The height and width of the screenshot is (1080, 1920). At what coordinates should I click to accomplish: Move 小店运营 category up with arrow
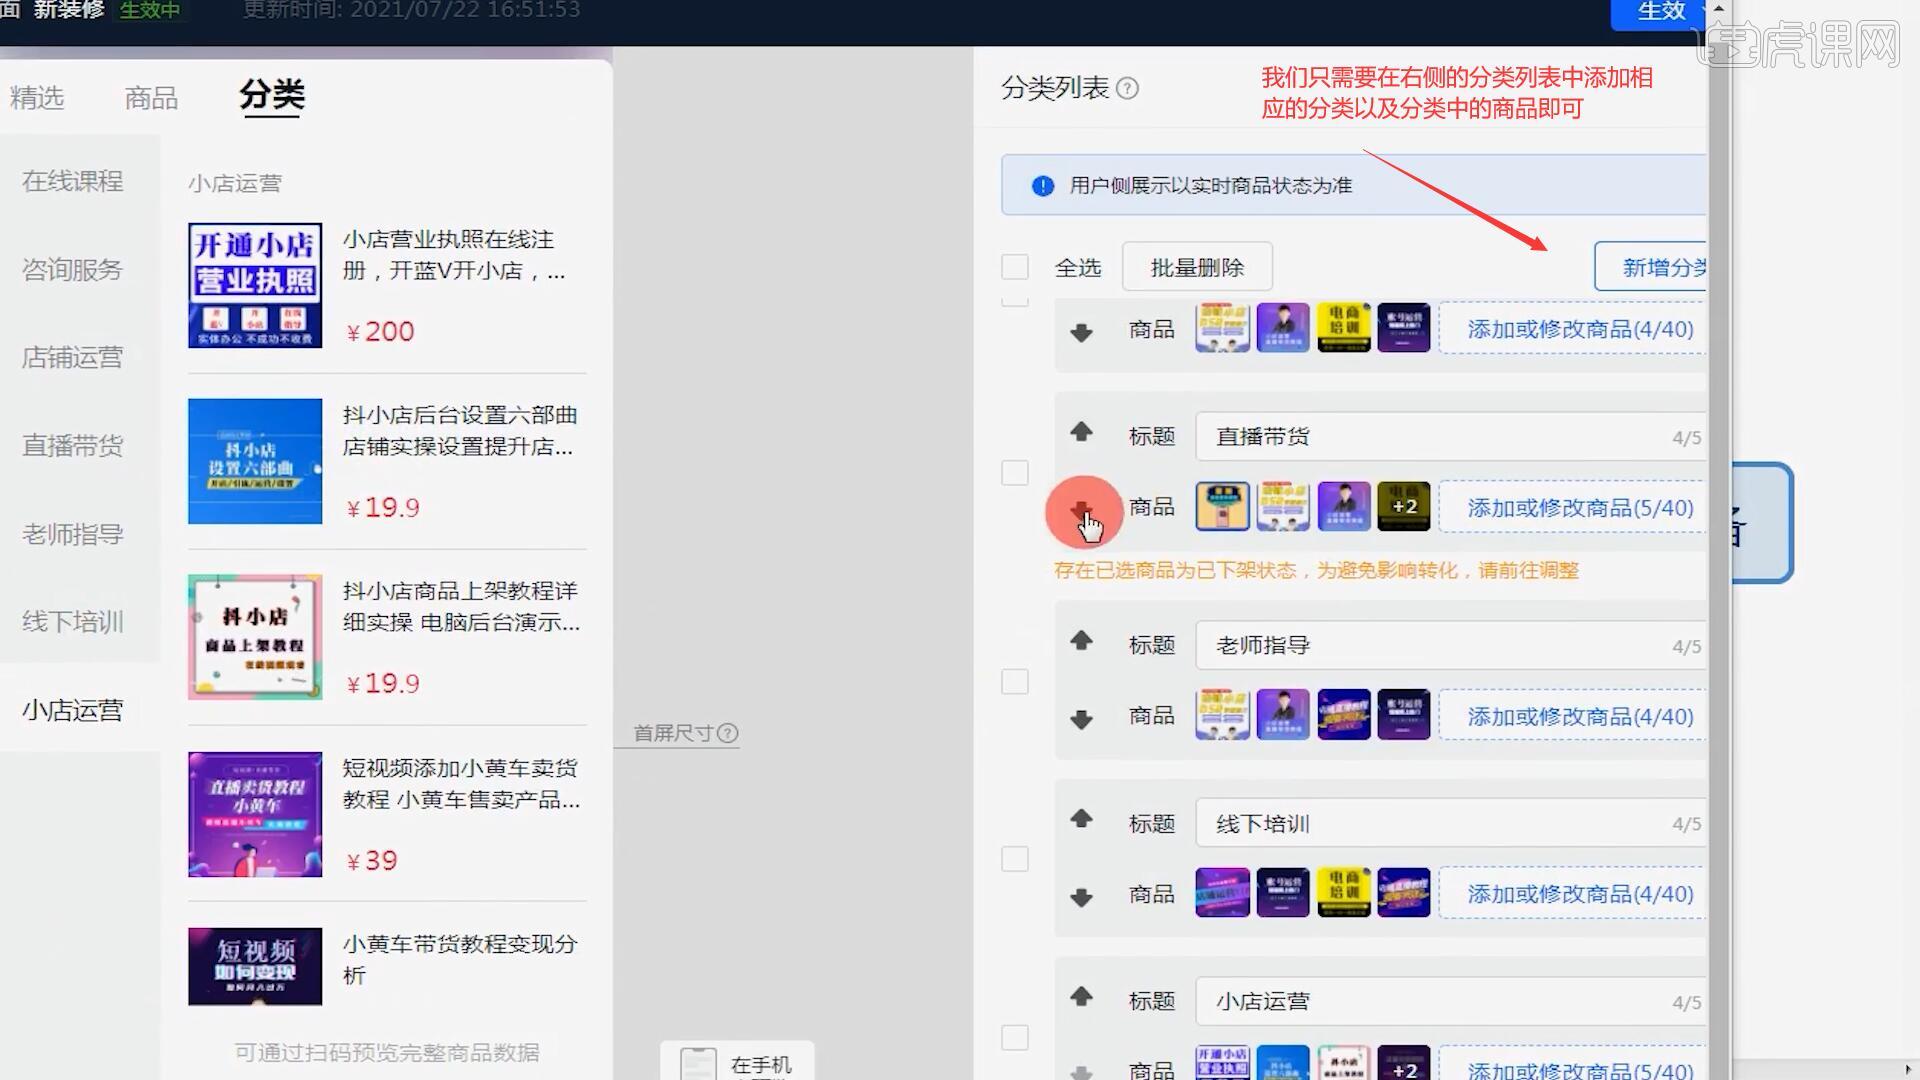tap(1081, 997)
